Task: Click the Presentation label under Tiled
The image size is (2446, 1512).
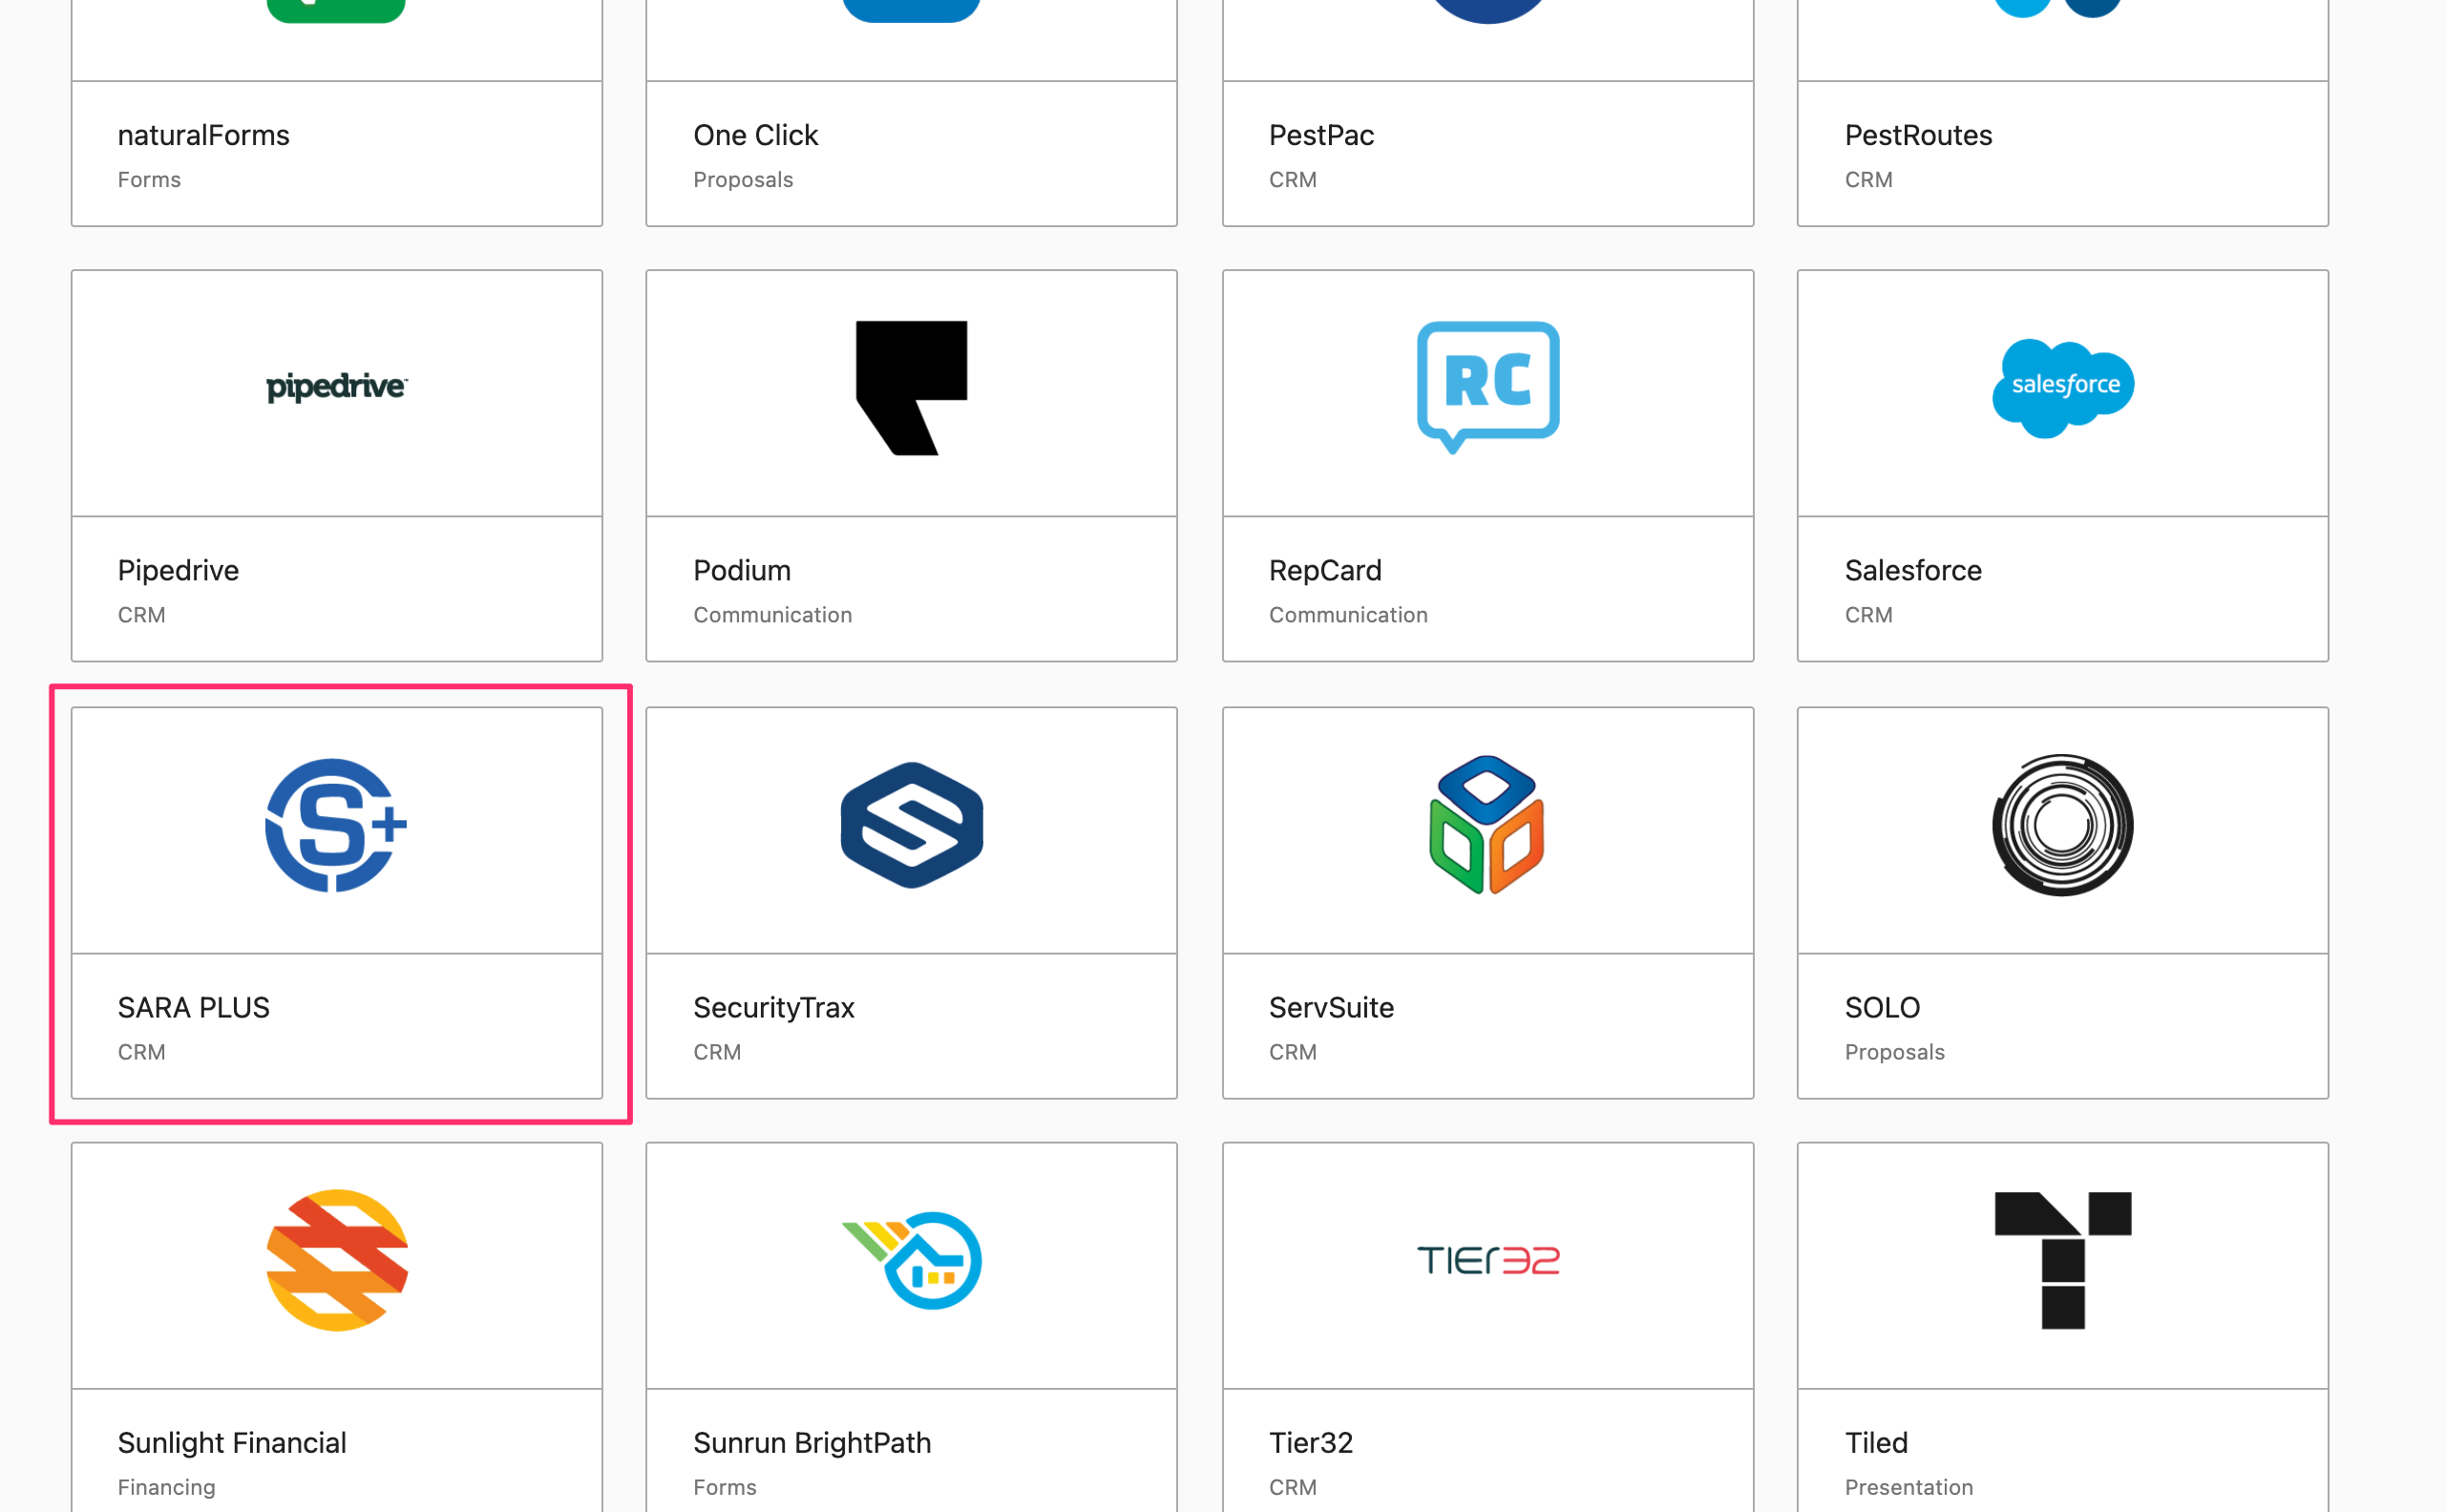Action: 1908,1487
